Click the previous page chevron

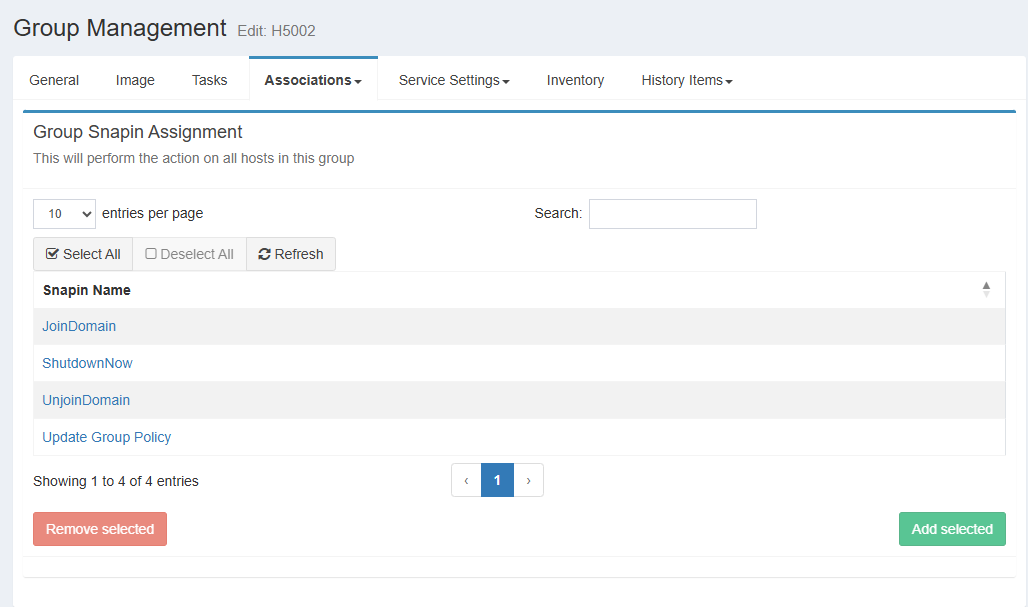point(466,480)
